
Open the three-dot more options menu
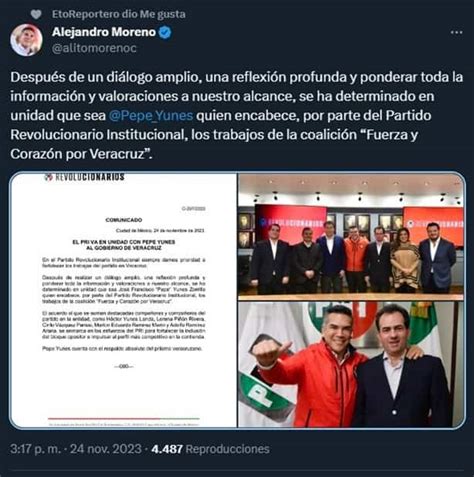(x=456, y=33)
